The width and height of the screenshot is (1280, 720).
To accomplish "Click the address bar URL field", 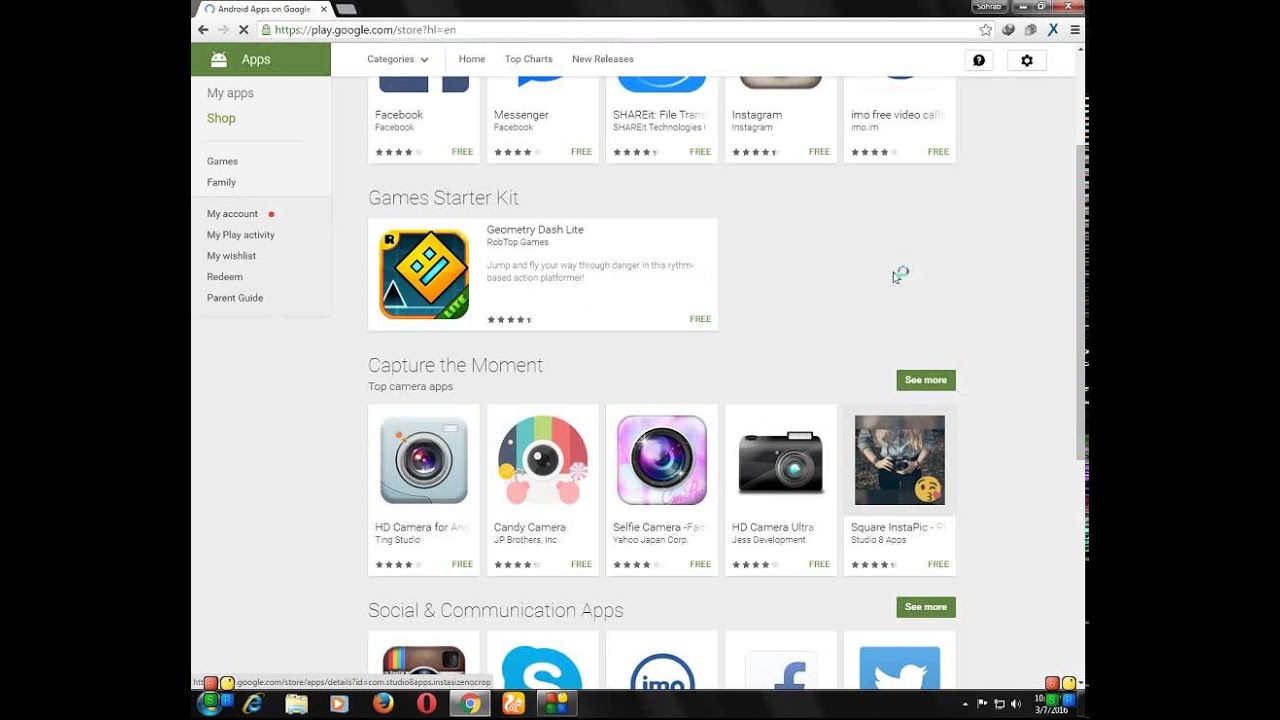I will (620, 30).
